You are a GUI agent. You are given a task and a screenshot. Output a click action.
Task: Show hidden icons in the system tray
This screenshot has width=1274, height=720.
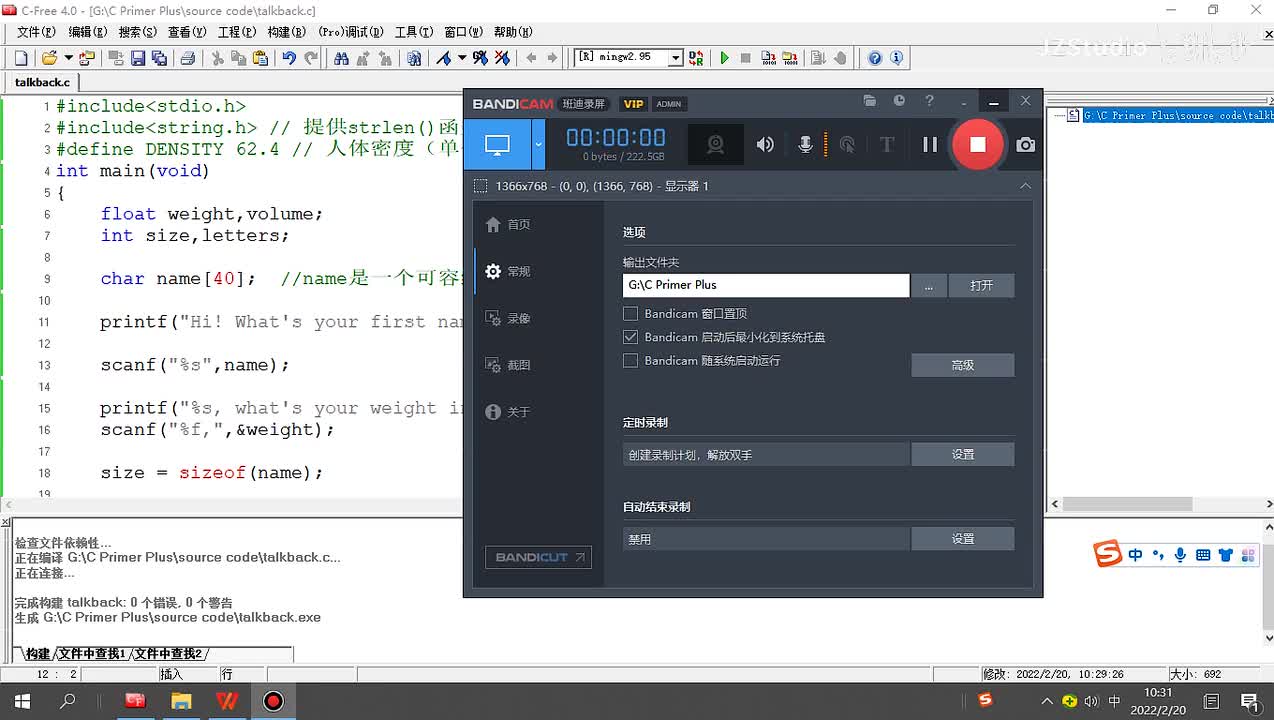tap(1047, 701)
